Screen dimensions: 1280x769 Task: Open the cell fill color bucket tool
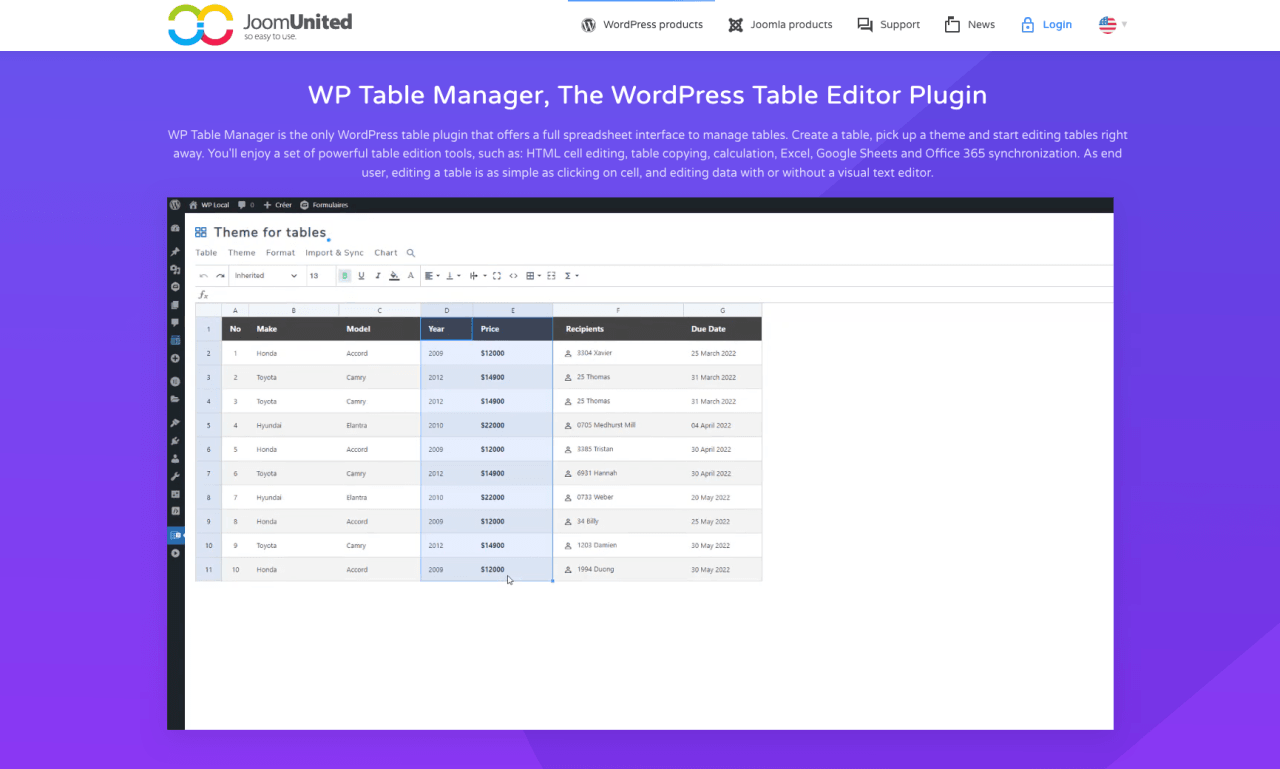pos(394,276)
